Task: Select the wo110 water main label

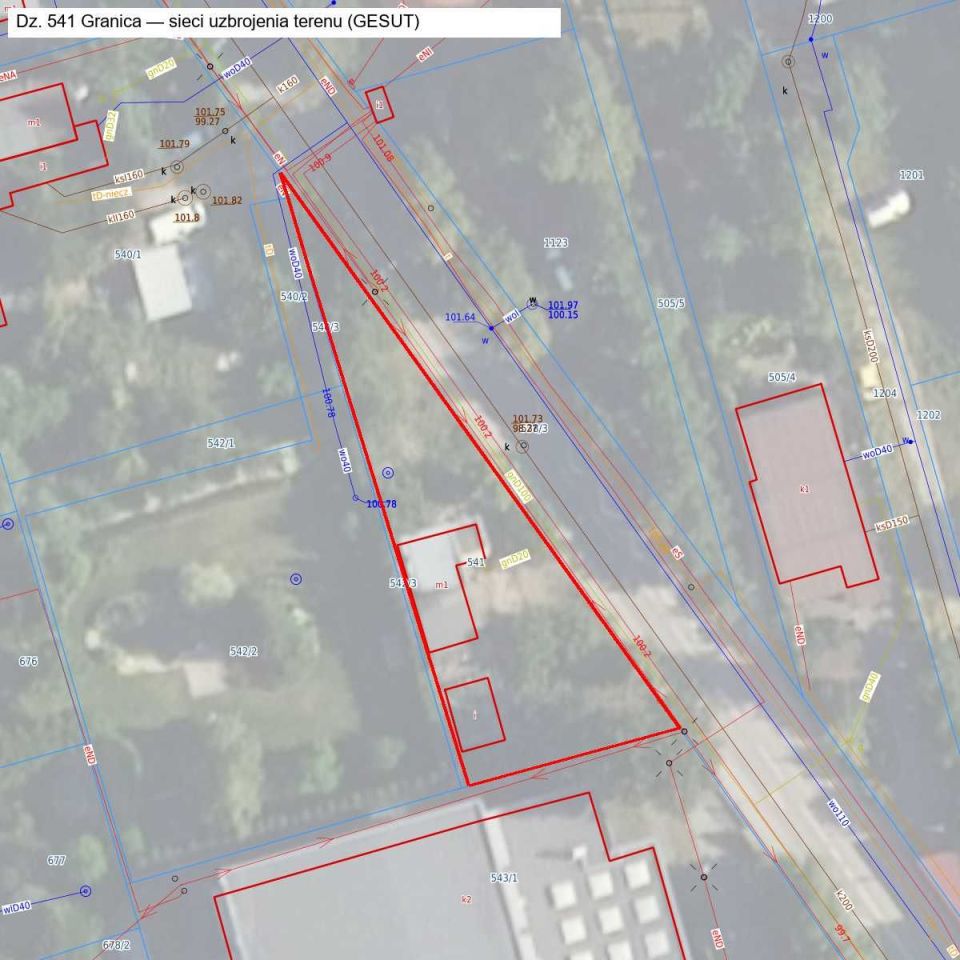Action: pyautogui.click(x=838, y=813)
